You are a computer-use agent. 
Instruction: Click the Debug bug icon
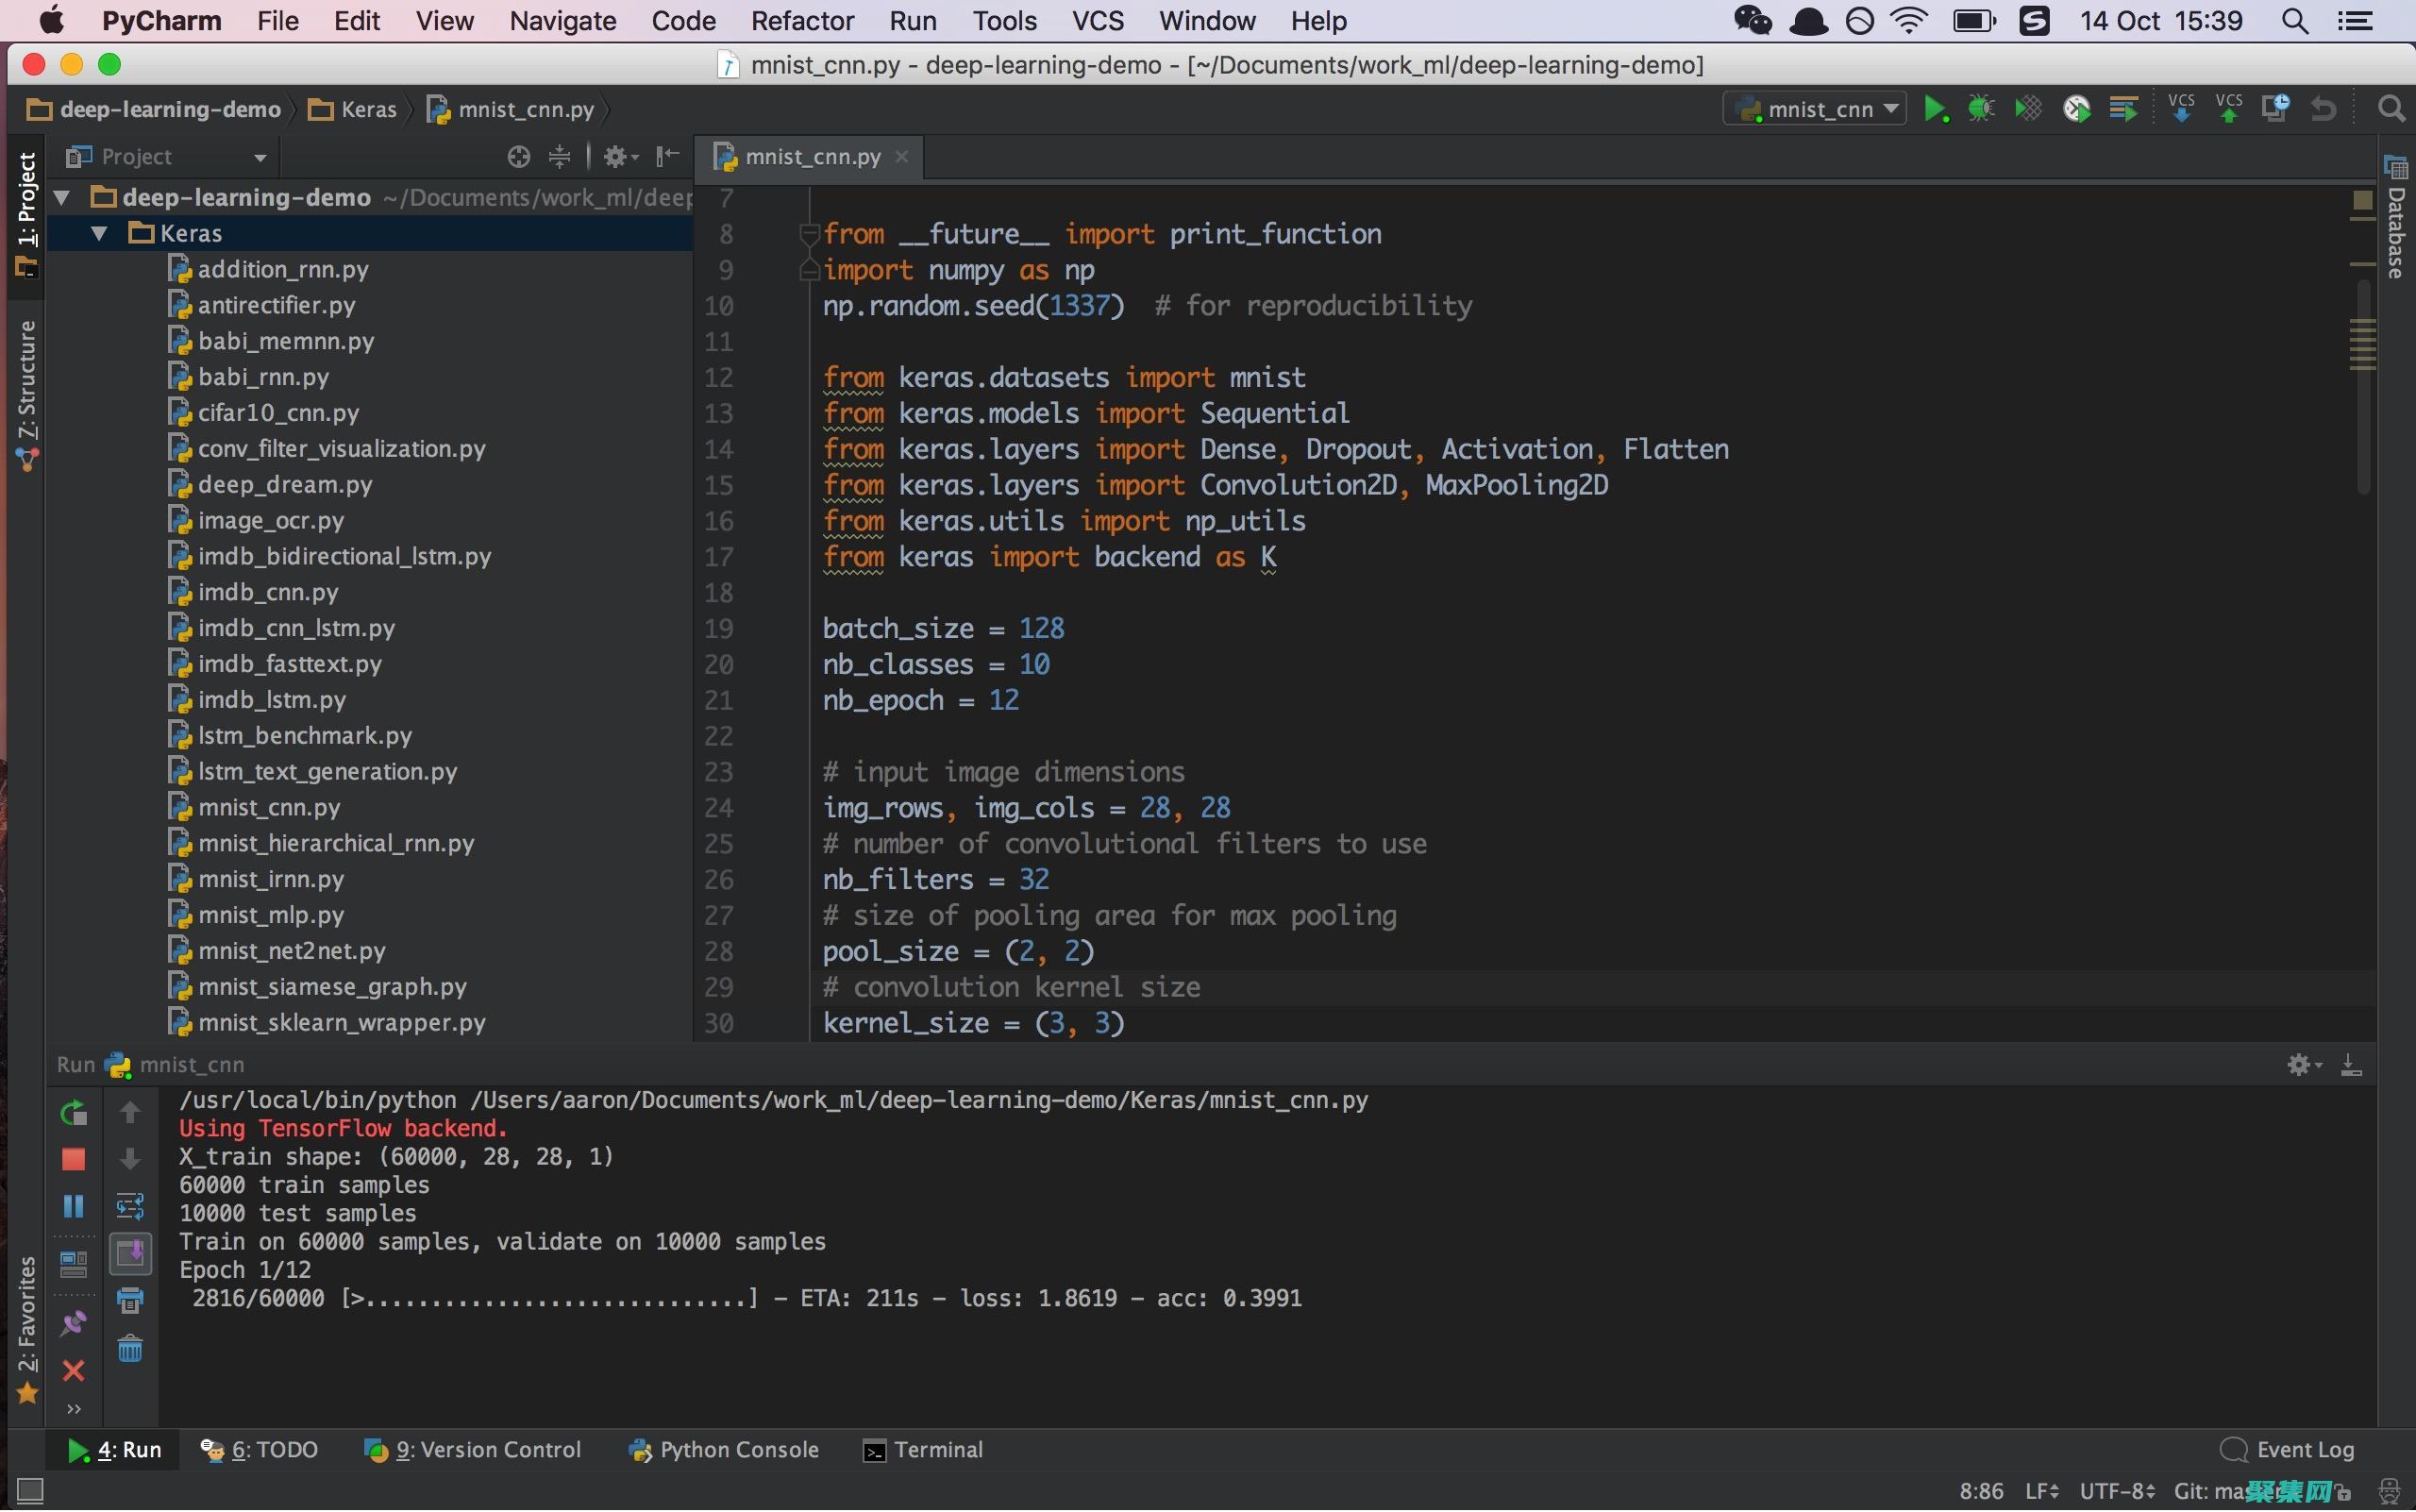(x=1980, y=109)
